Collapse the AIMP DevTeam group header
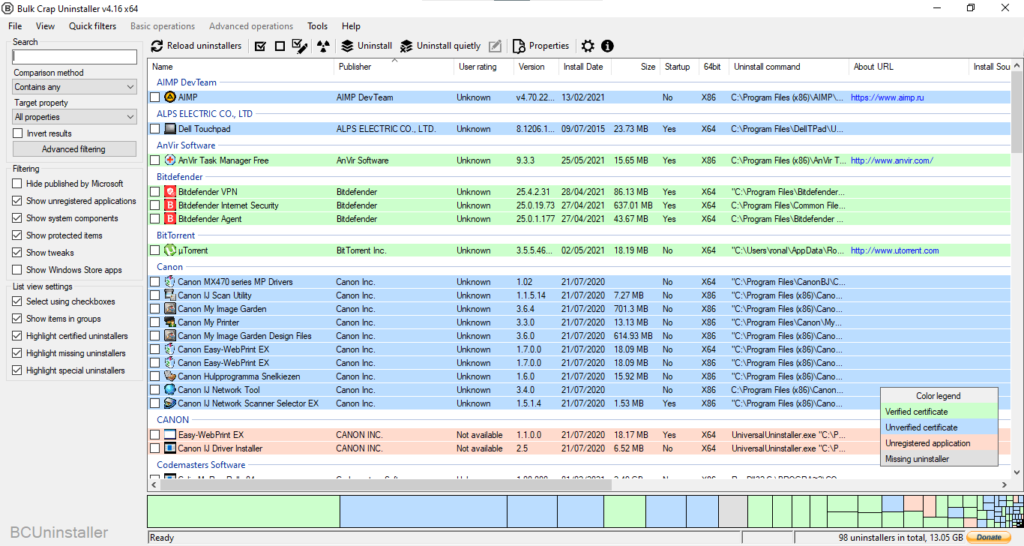 point(186,82)
